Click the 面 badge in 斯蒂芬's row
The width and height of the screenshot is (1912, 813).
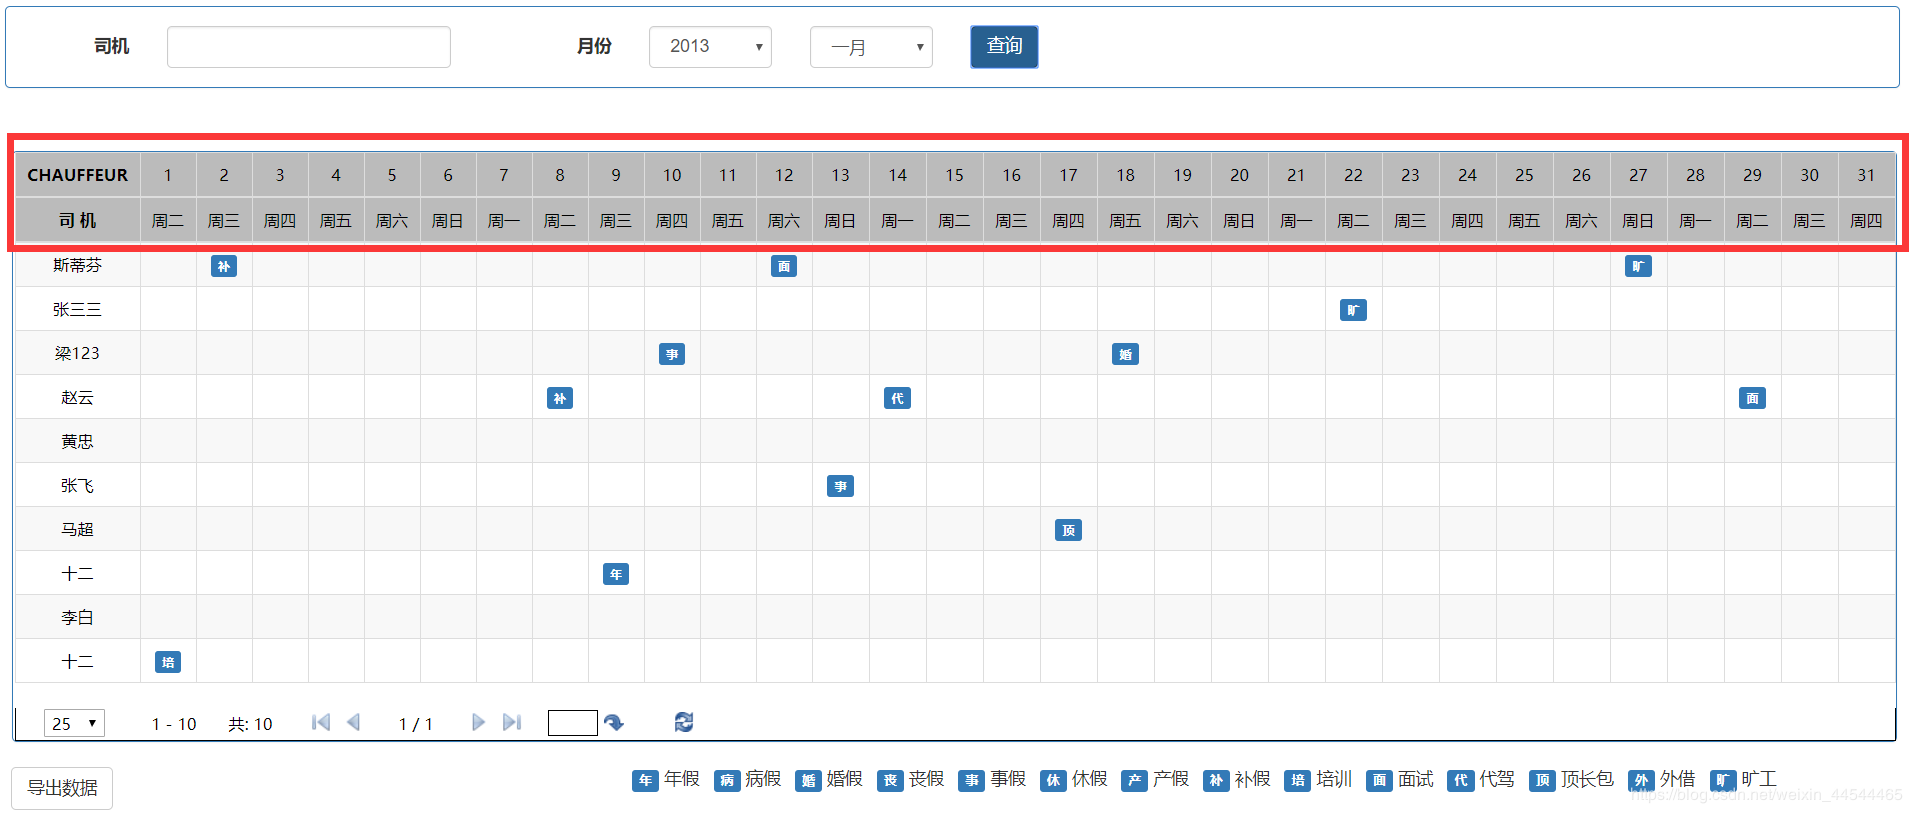(x=784, y=266)
